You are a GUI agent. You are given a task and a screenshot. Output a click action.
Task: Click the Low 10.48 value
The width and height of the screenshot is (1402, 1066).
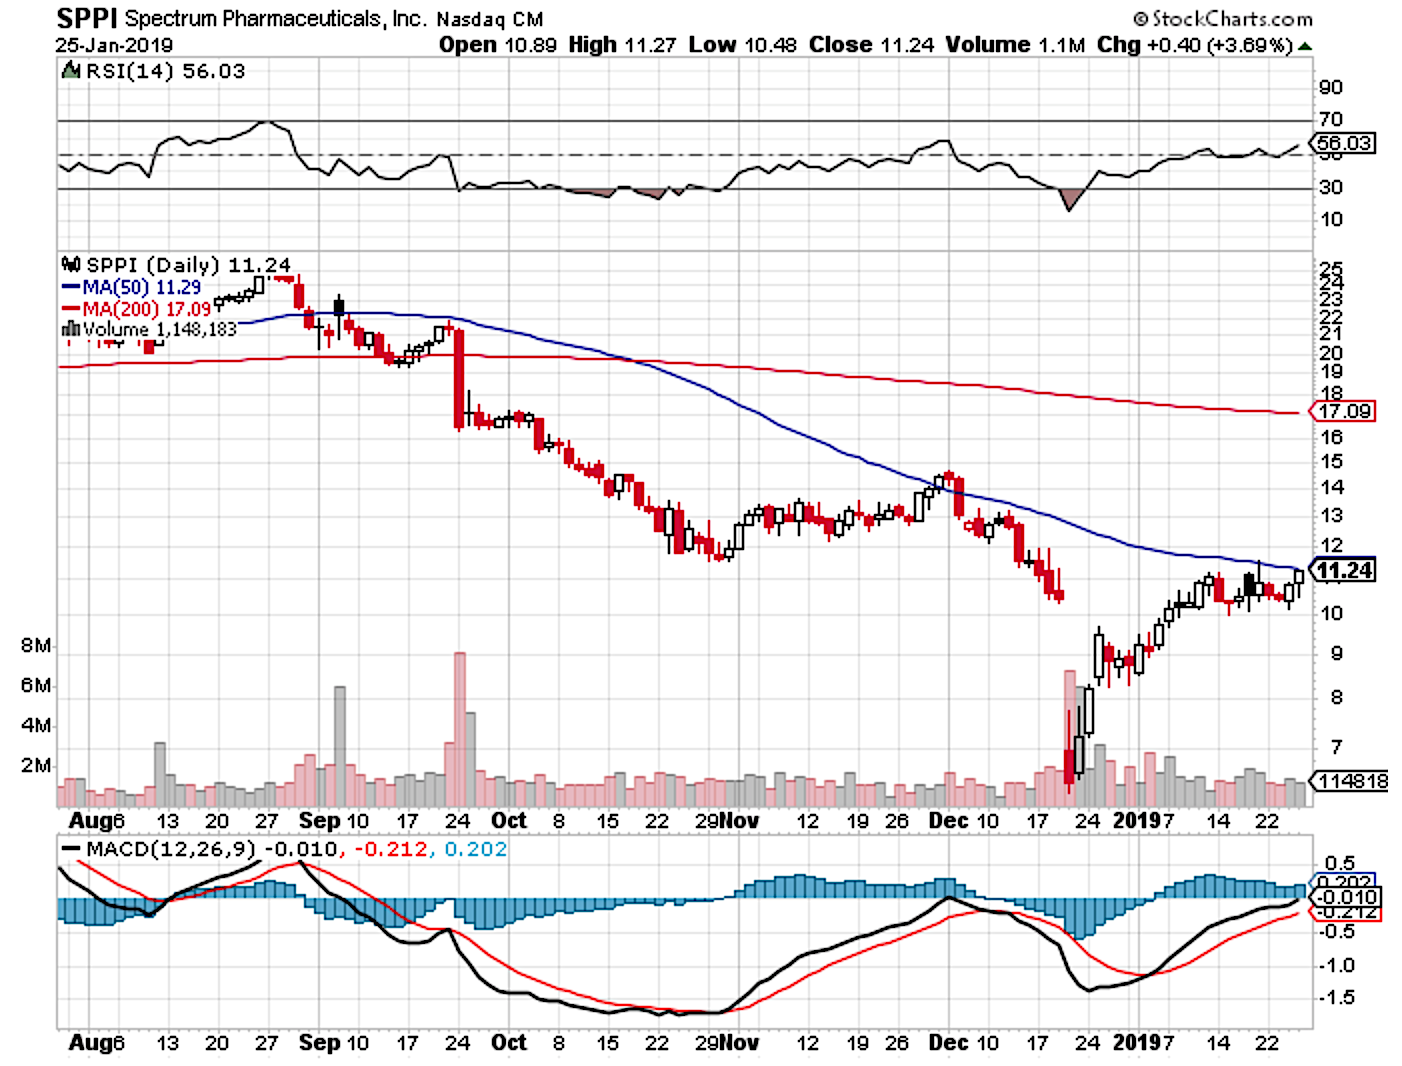click(743, 45)
